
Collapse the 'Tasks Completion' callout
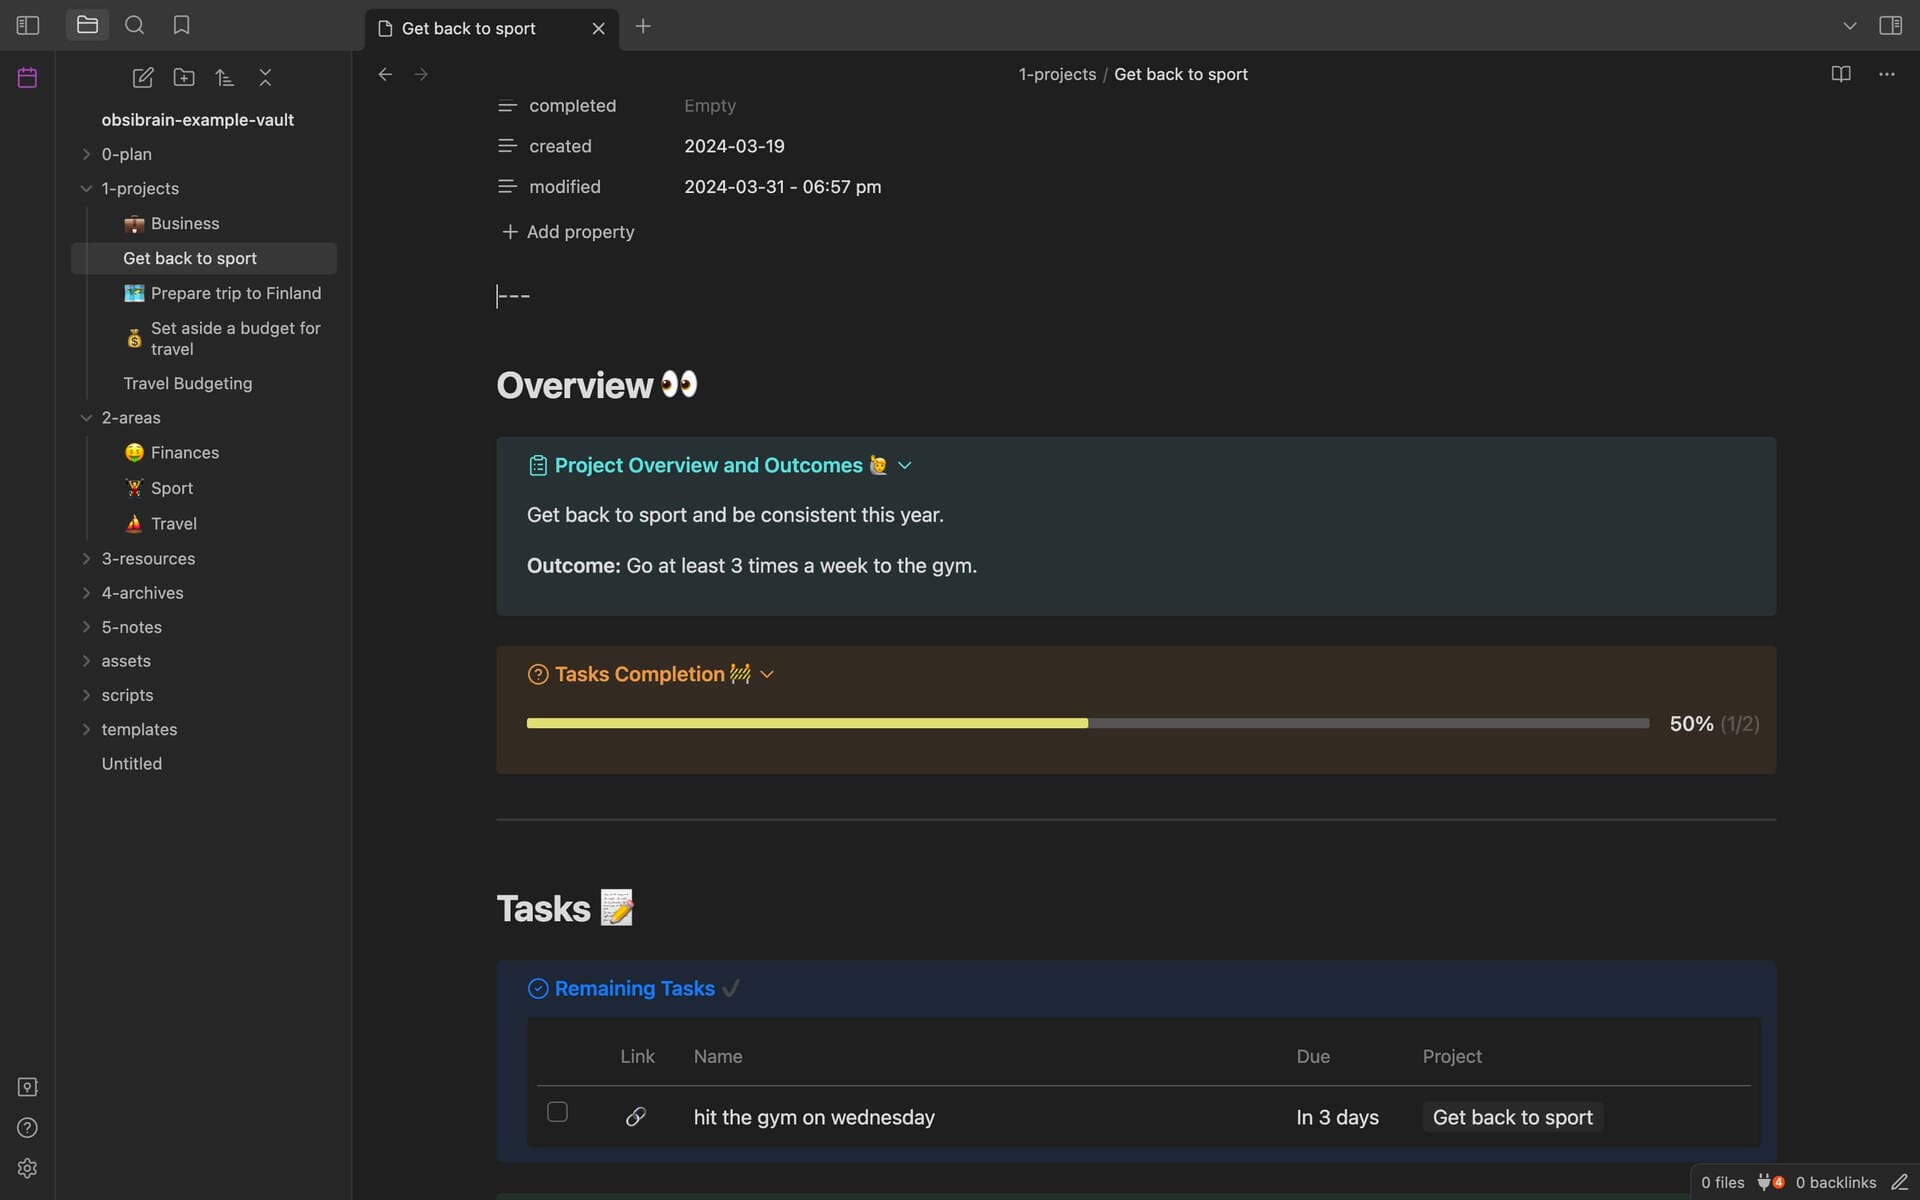pyautogui.click(x=766, y=674)
